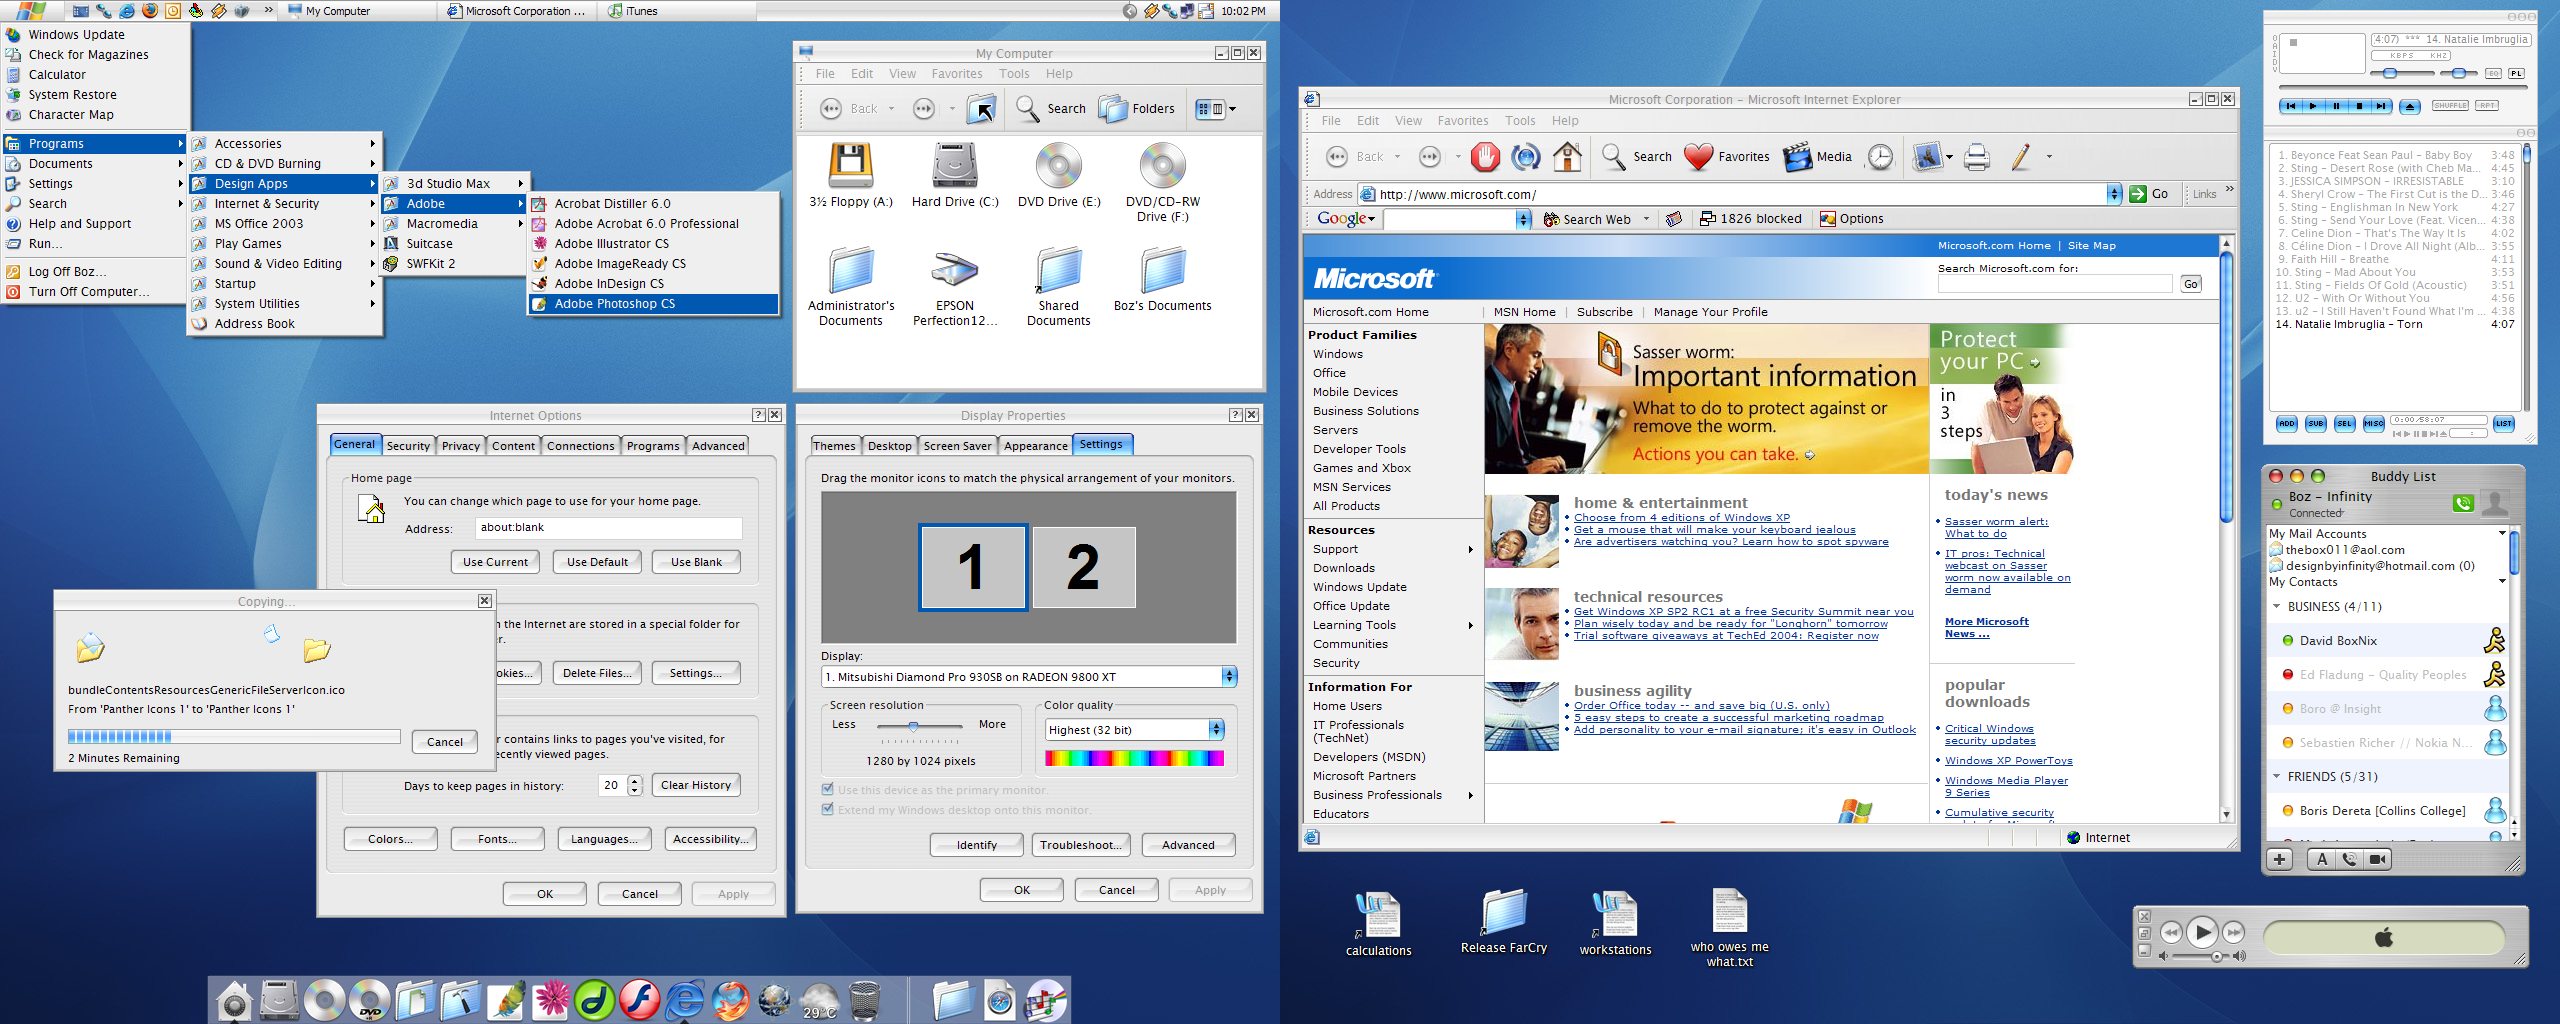Screen dimensions: 2560x1024
Task: Toggle 'Extend my Windows desktop onto this monitor' checkbox
Action: click(828, 810)
